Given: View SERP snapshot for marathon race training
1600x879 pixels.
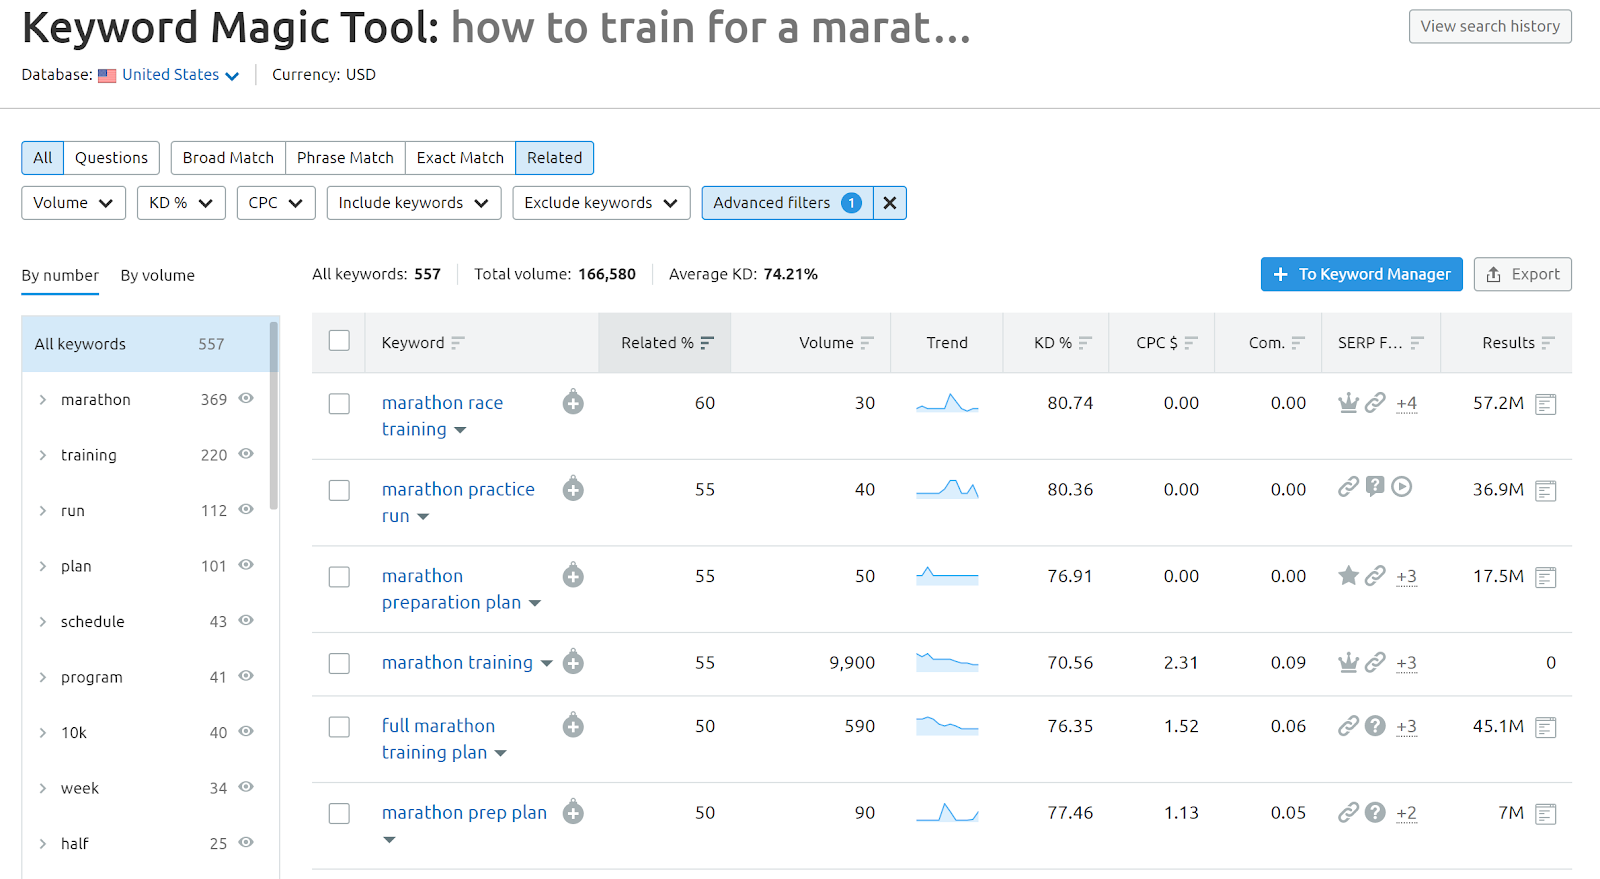Looking at the screenshot, I should click(1546, 404).
